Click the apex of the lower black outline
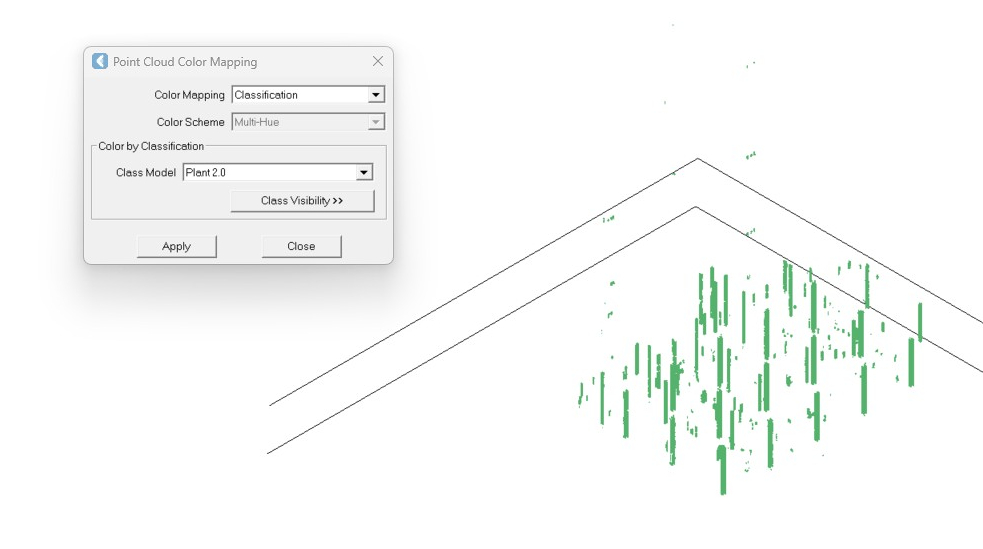The height and width of the screenshot is (549, 983). 696,207
